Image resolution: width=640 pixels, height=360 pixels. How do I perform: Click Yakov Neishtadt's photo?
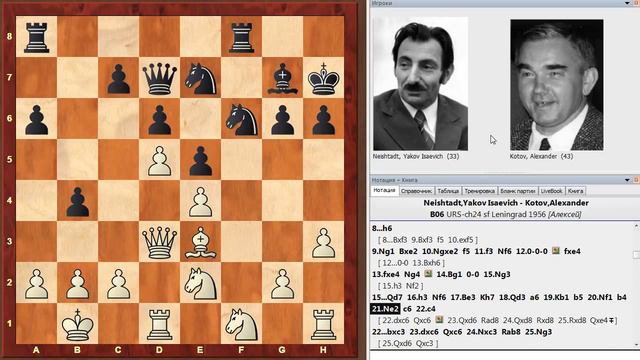[x=420, y=84]
